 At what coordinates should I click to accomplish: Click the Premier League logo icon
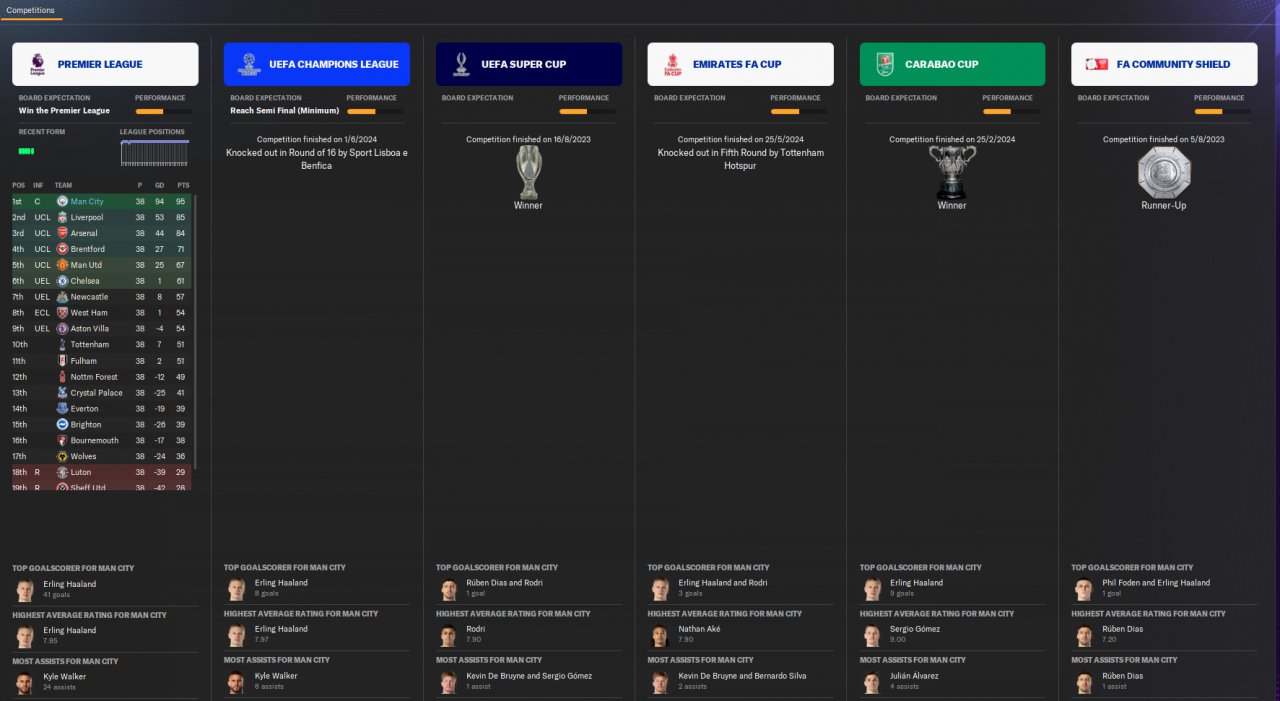click(38, 64)
